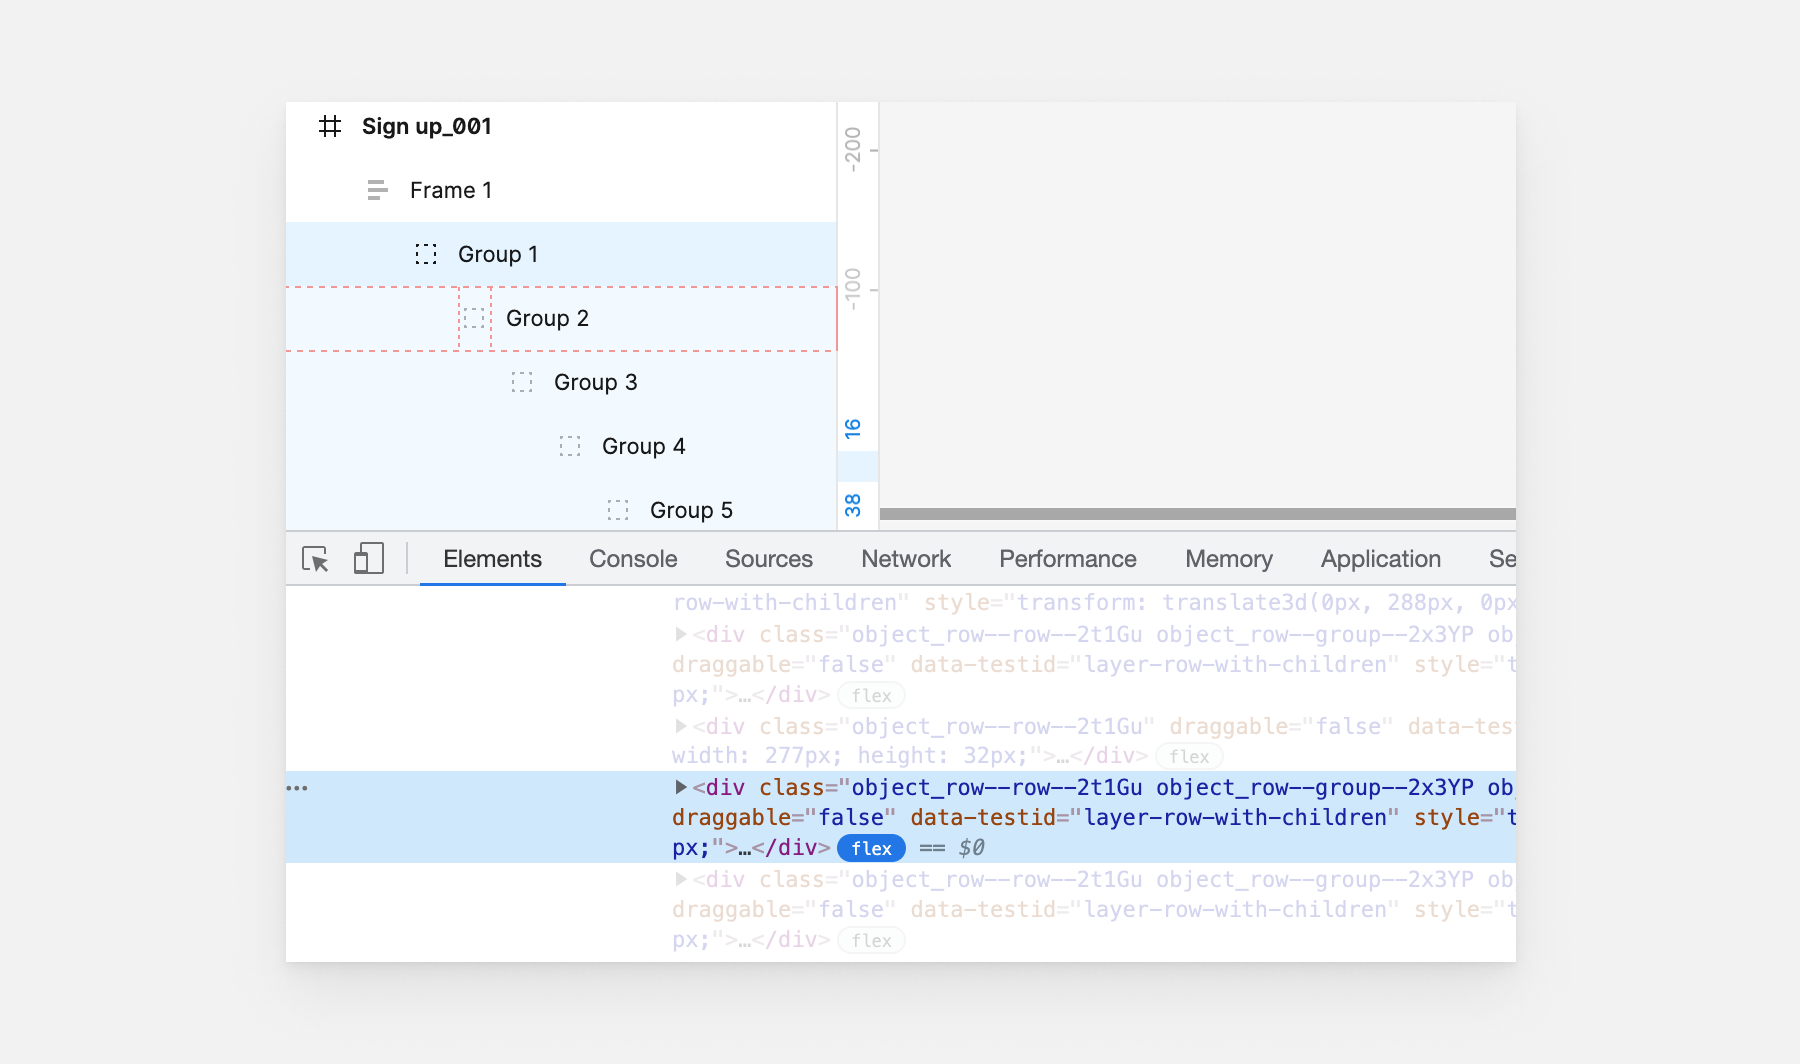
Task: Click the Group 1 dashed-square icon
Action: (426, 254)
